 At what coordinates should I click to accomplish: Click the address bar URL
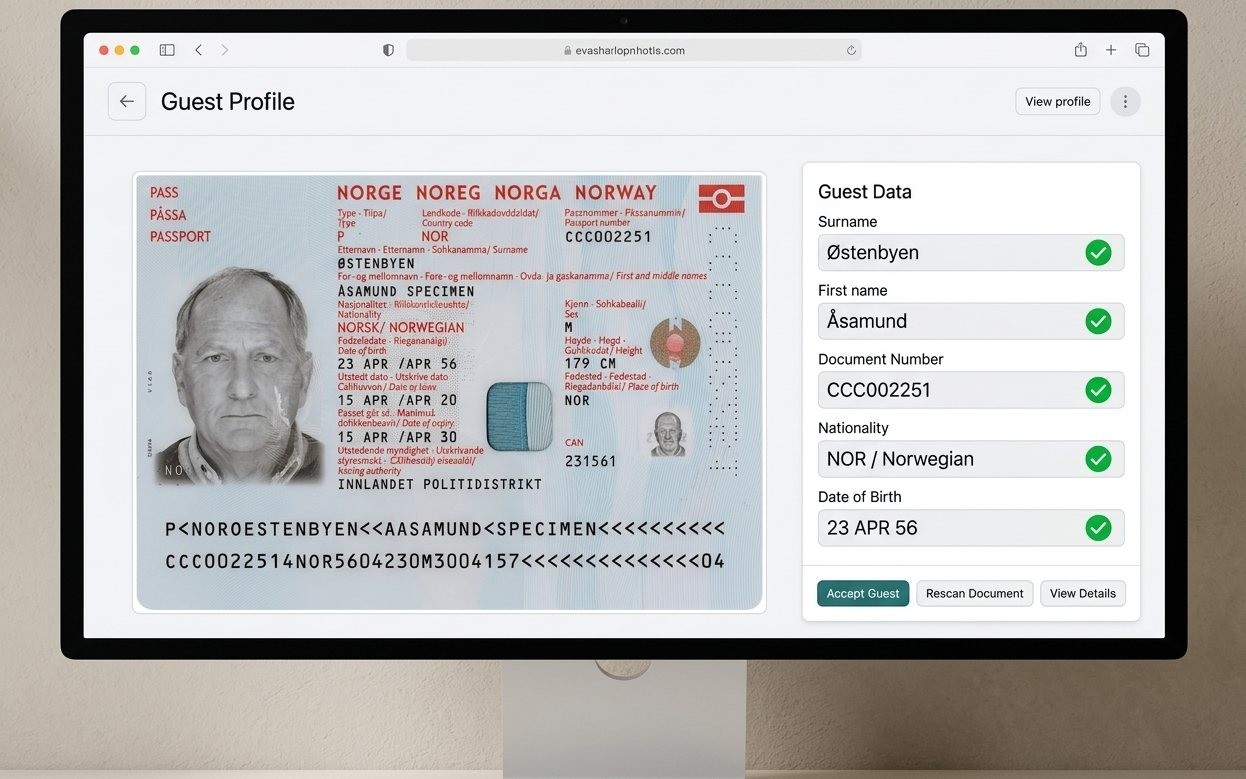point(630,51)
